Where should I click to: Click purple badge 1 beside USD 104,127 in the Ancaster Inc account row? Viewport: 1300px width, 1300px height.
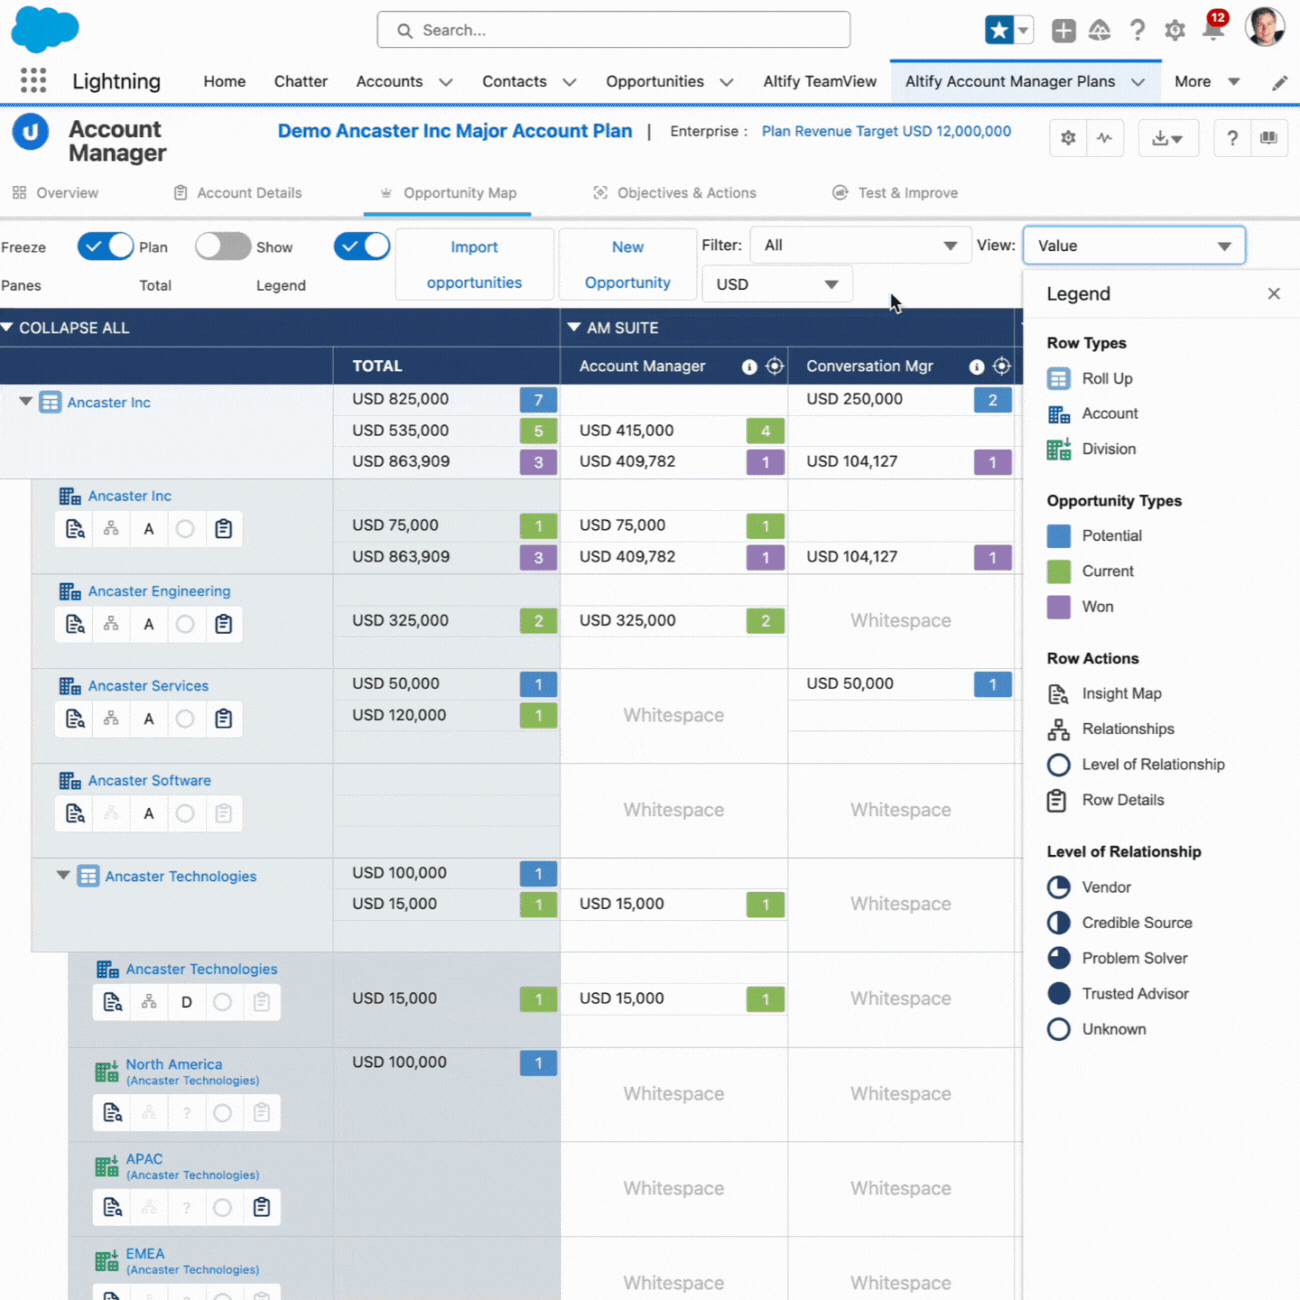992,558
